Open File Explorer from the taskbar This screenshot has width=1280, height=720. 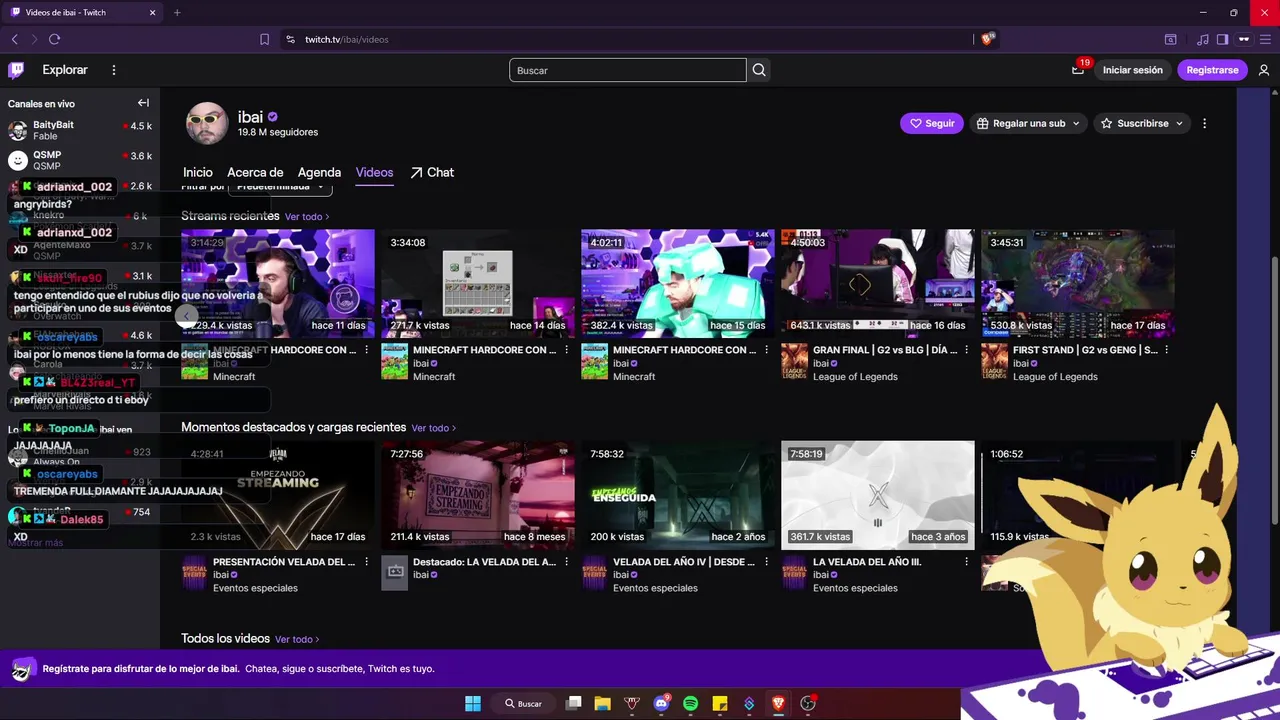tap(602, 703)
